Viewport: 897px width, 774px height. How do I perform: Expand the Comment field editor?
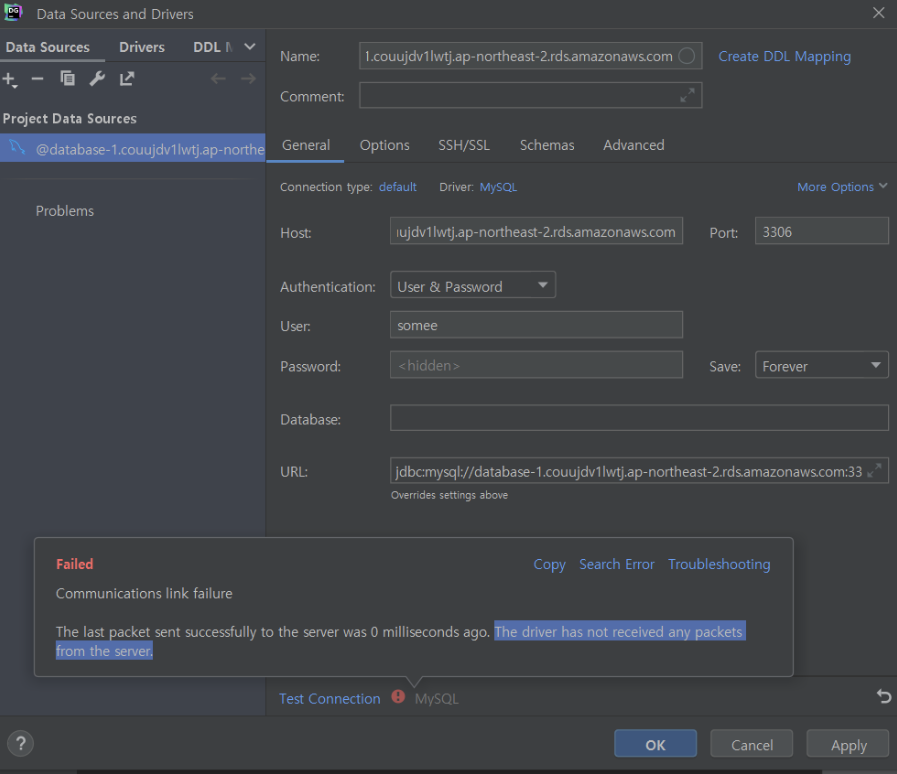(687, 95)
